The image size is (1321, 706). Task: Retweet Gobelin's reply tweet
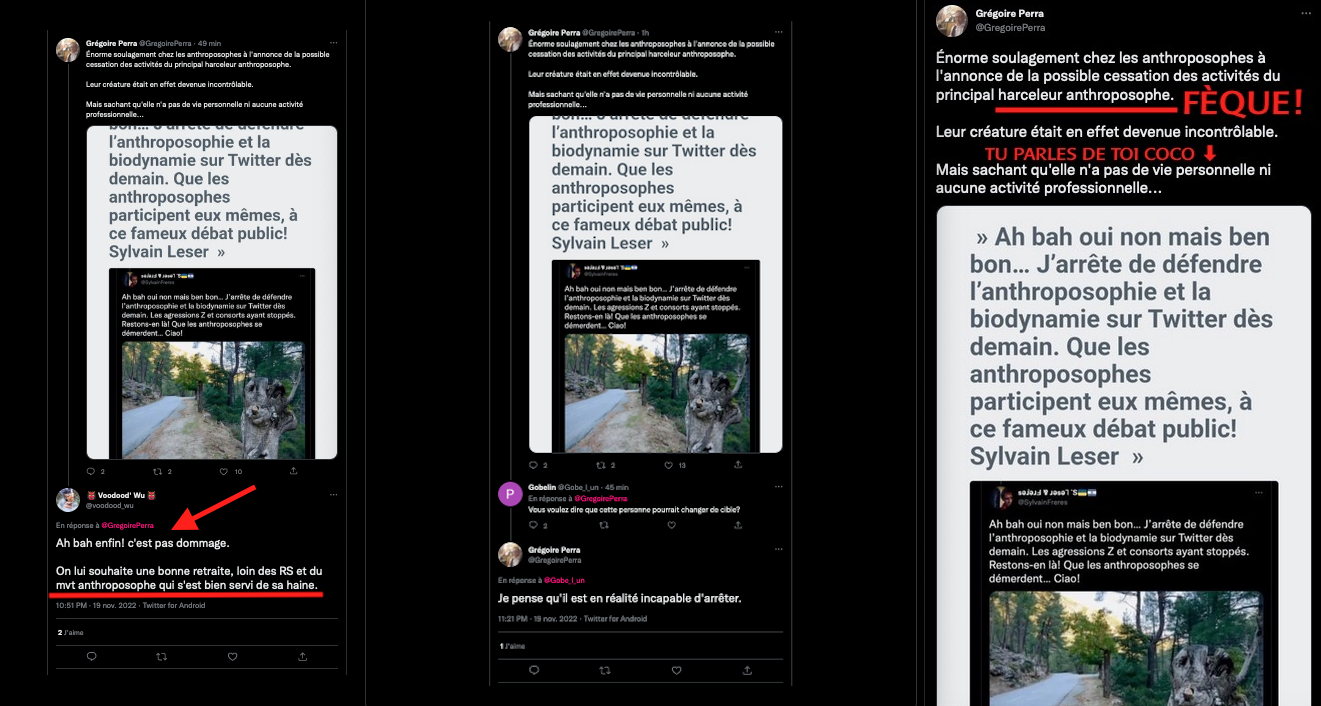[x=605, y=525]
